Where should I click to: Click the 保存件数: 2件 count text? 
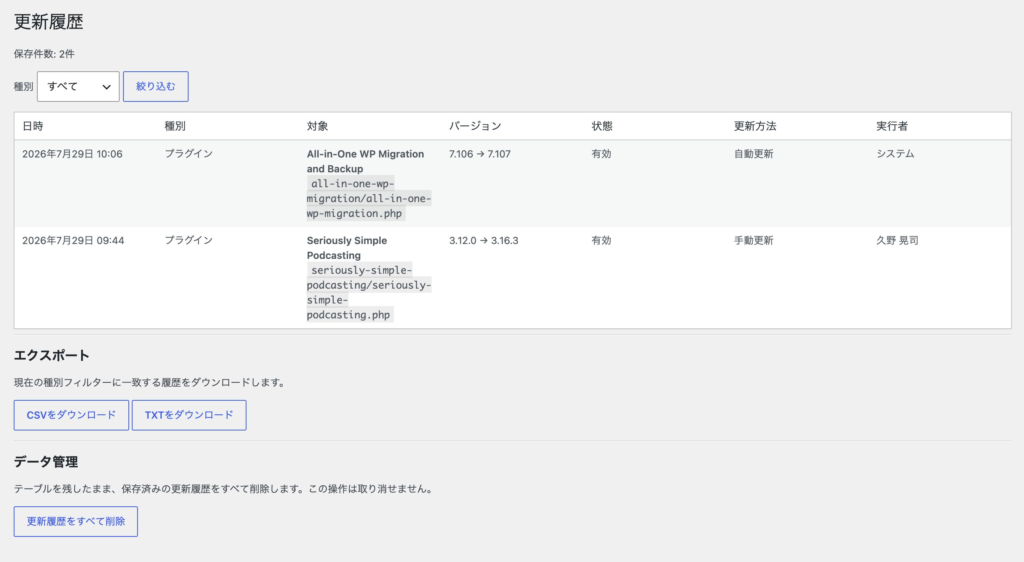[x=44, y=54]
